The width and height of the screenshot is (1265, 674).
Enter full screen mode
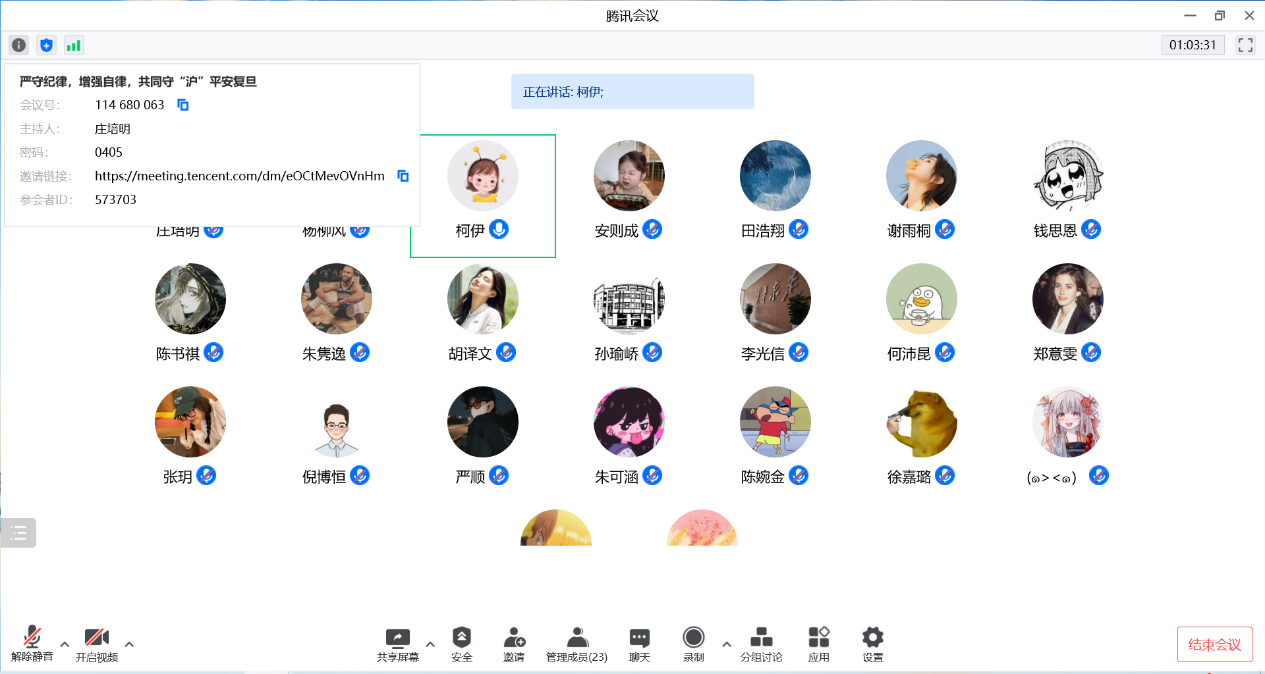point(1245,45)
